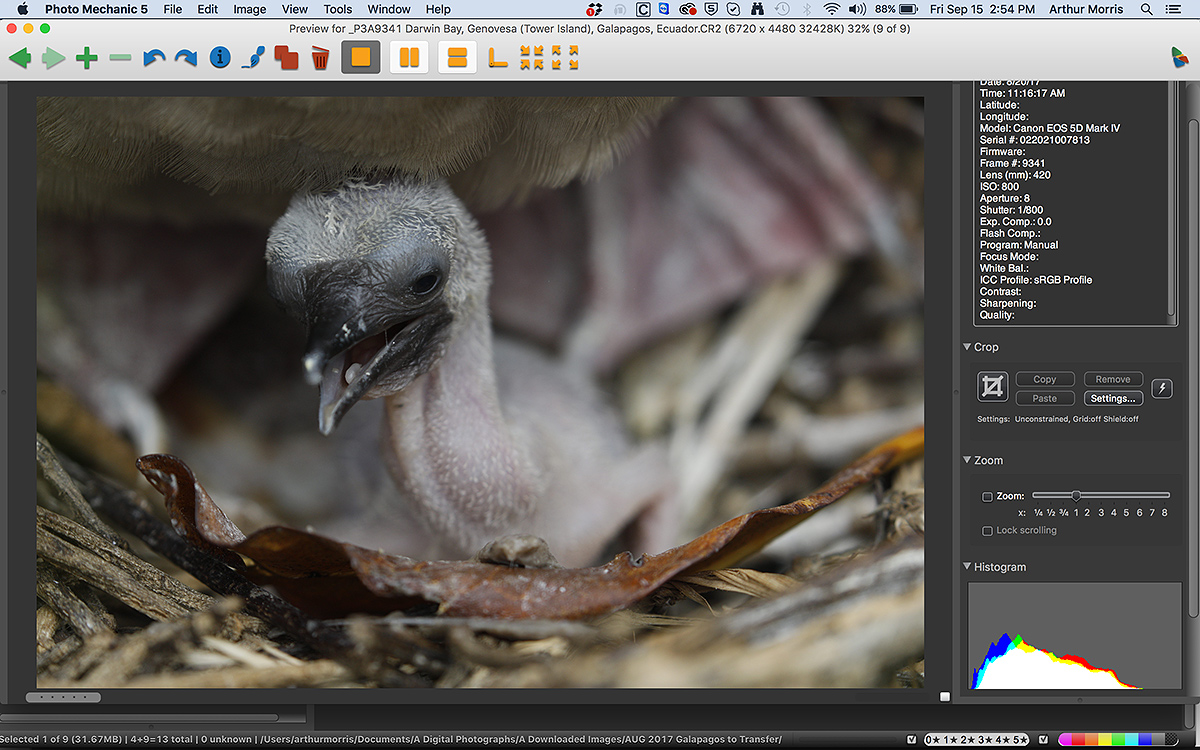Select single image view mode

(x=361, y=57)
